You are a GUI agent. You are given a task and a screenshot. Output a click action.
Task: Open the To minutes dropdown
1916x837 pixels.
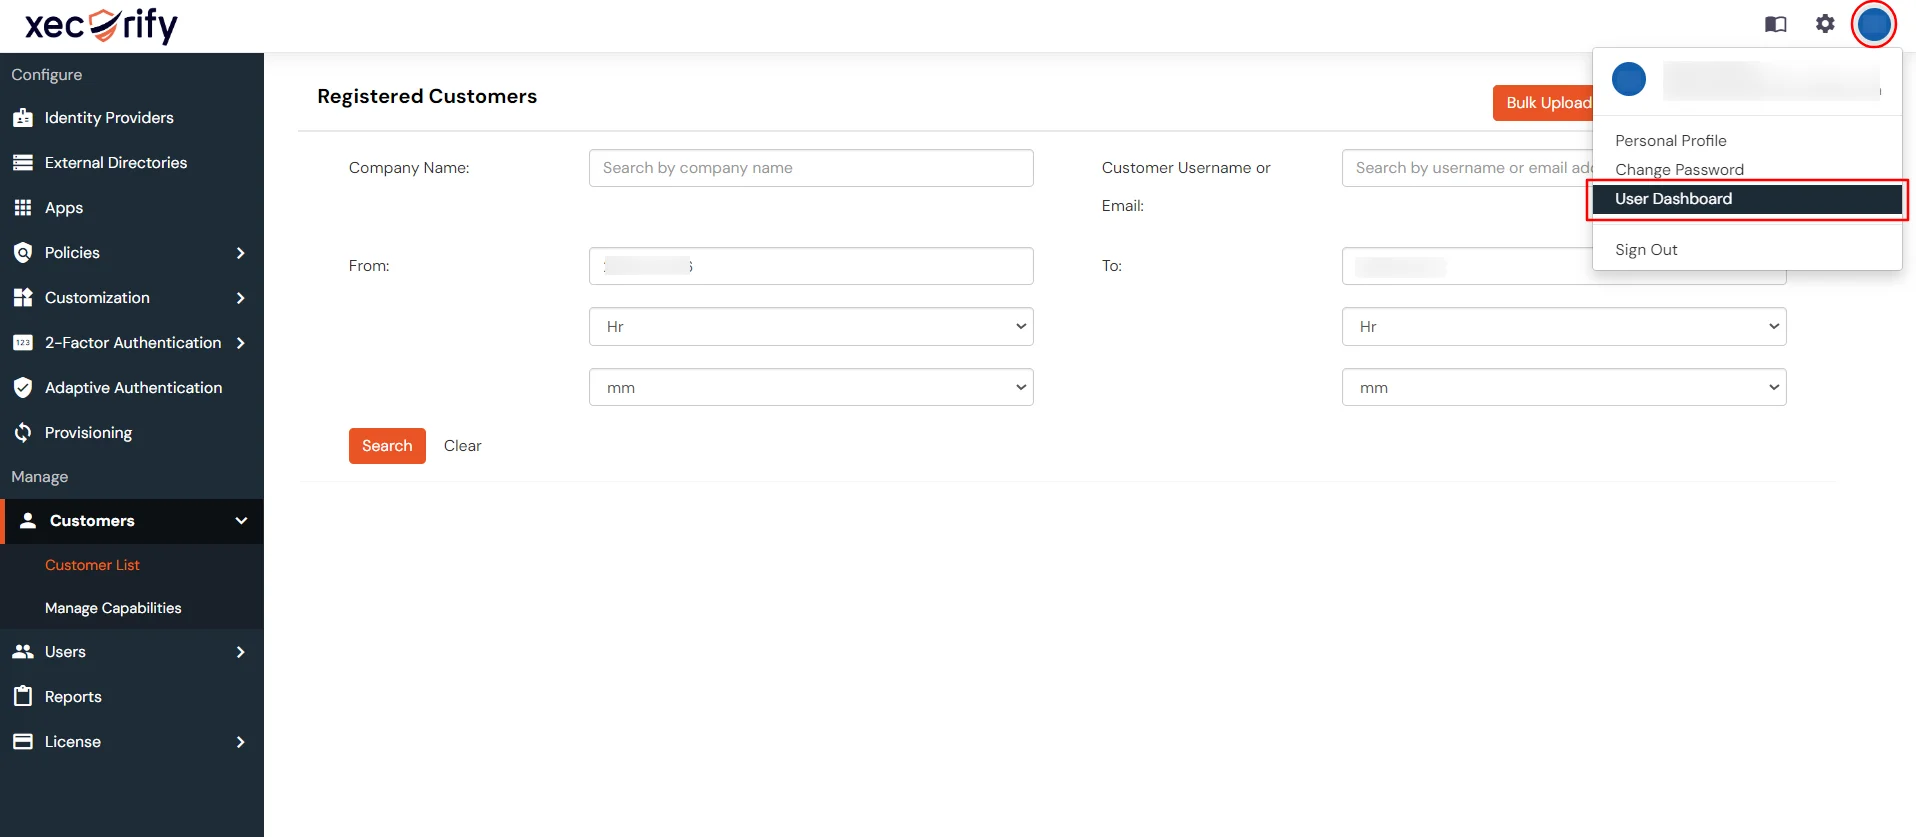1564,388
